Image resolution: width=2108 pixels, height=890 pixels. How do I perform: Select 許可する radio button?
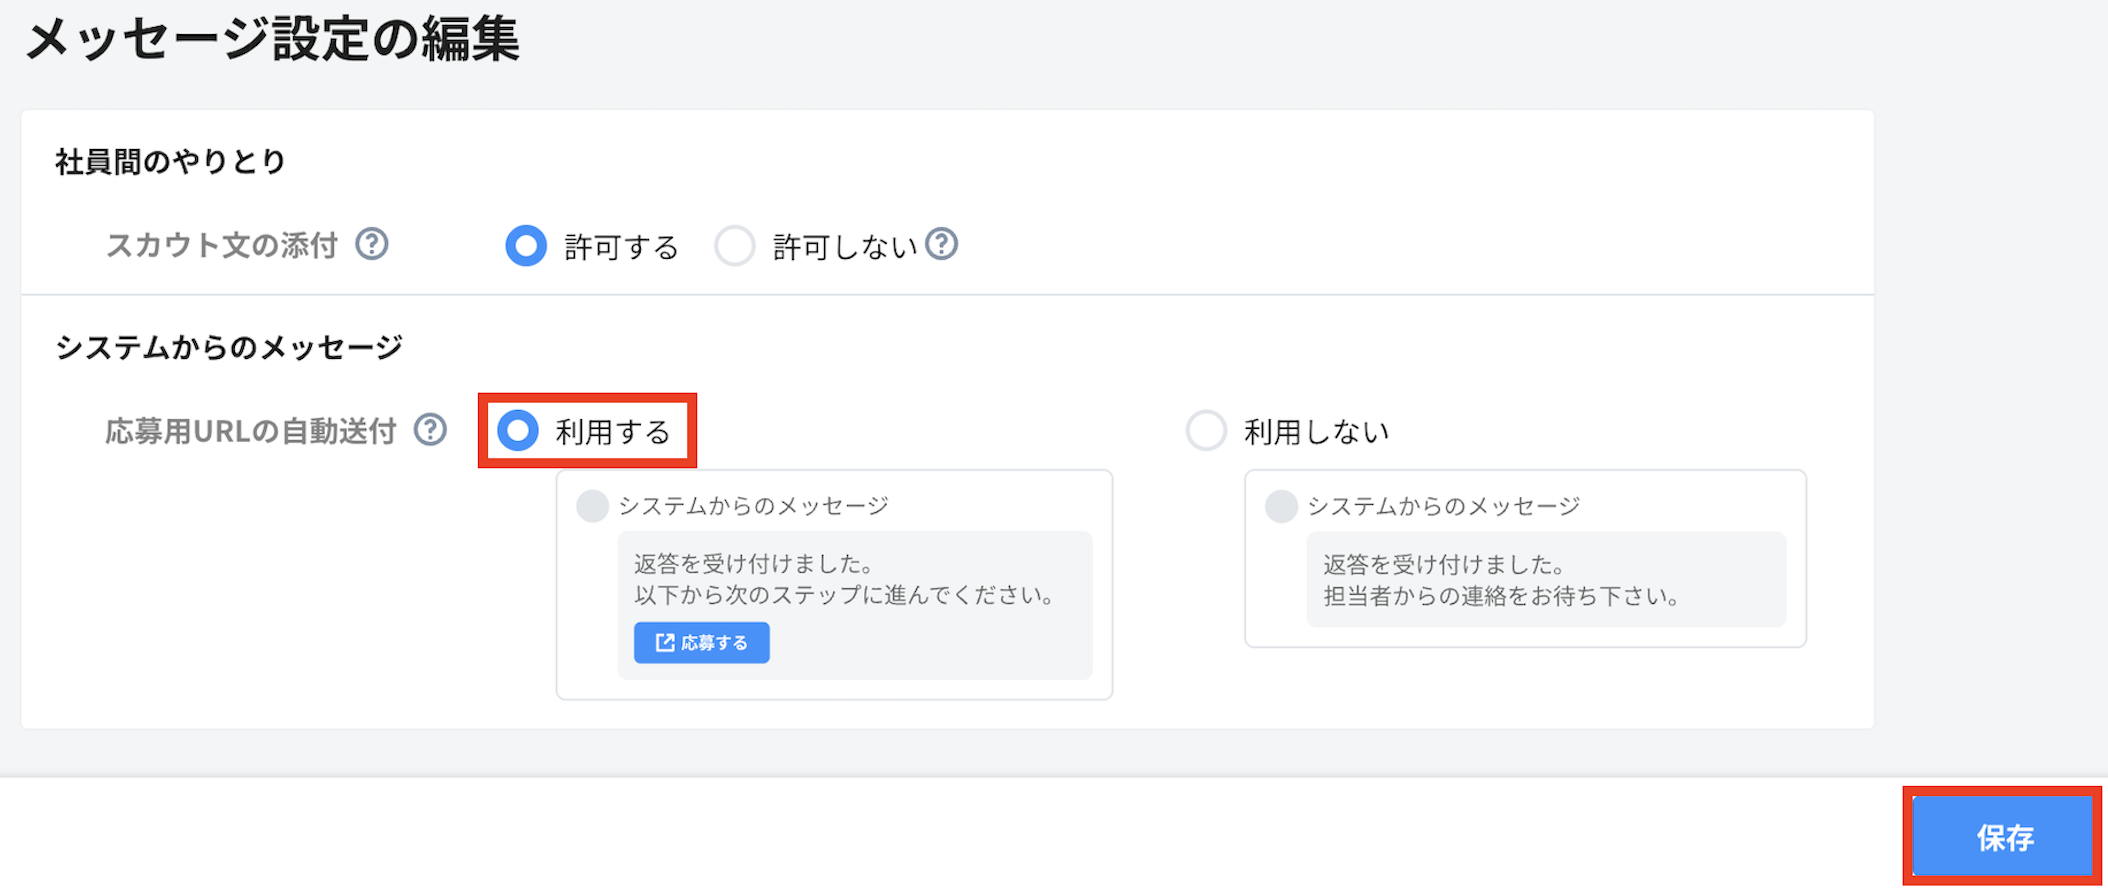tap(526, 246)
